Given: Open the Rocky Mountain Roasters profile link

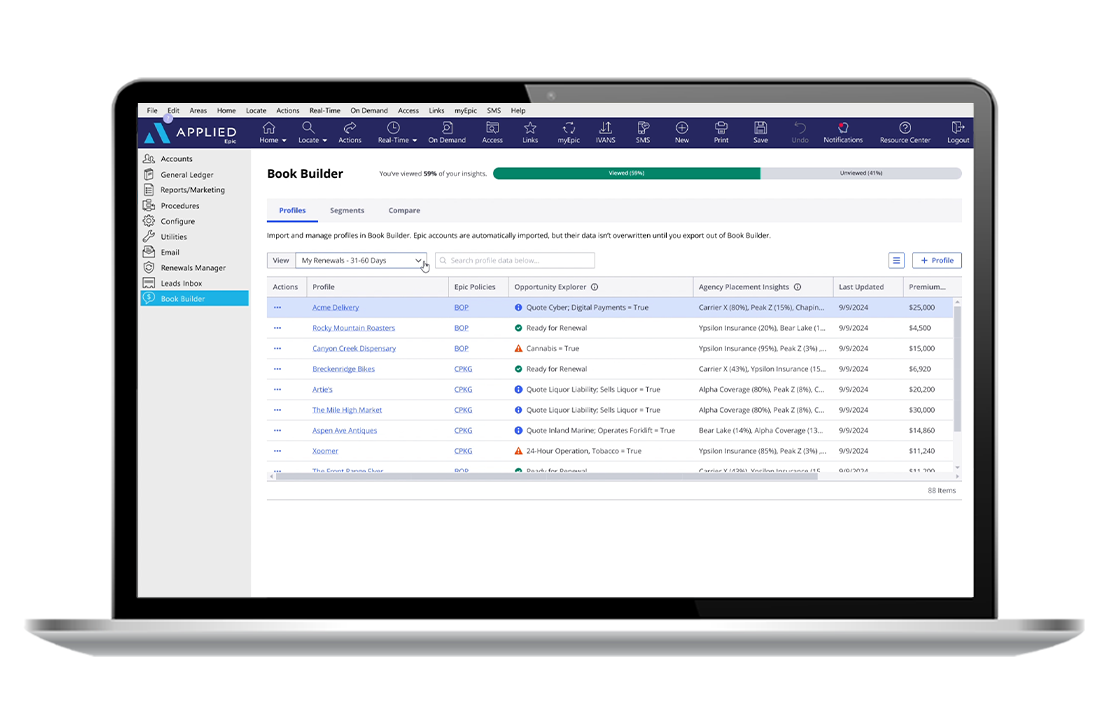Looking at the screenshot, I should pyautogui.click(x=354, y=329).
